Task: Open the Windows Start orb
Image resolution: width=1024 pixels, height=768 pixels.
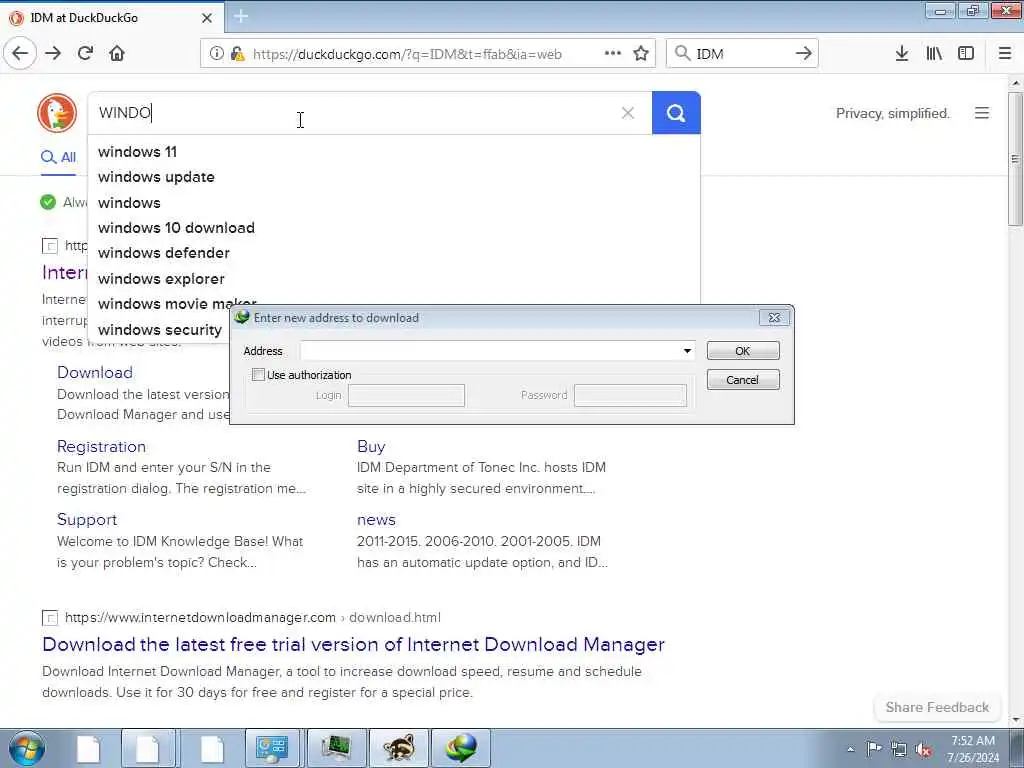Action: (27, 748)
